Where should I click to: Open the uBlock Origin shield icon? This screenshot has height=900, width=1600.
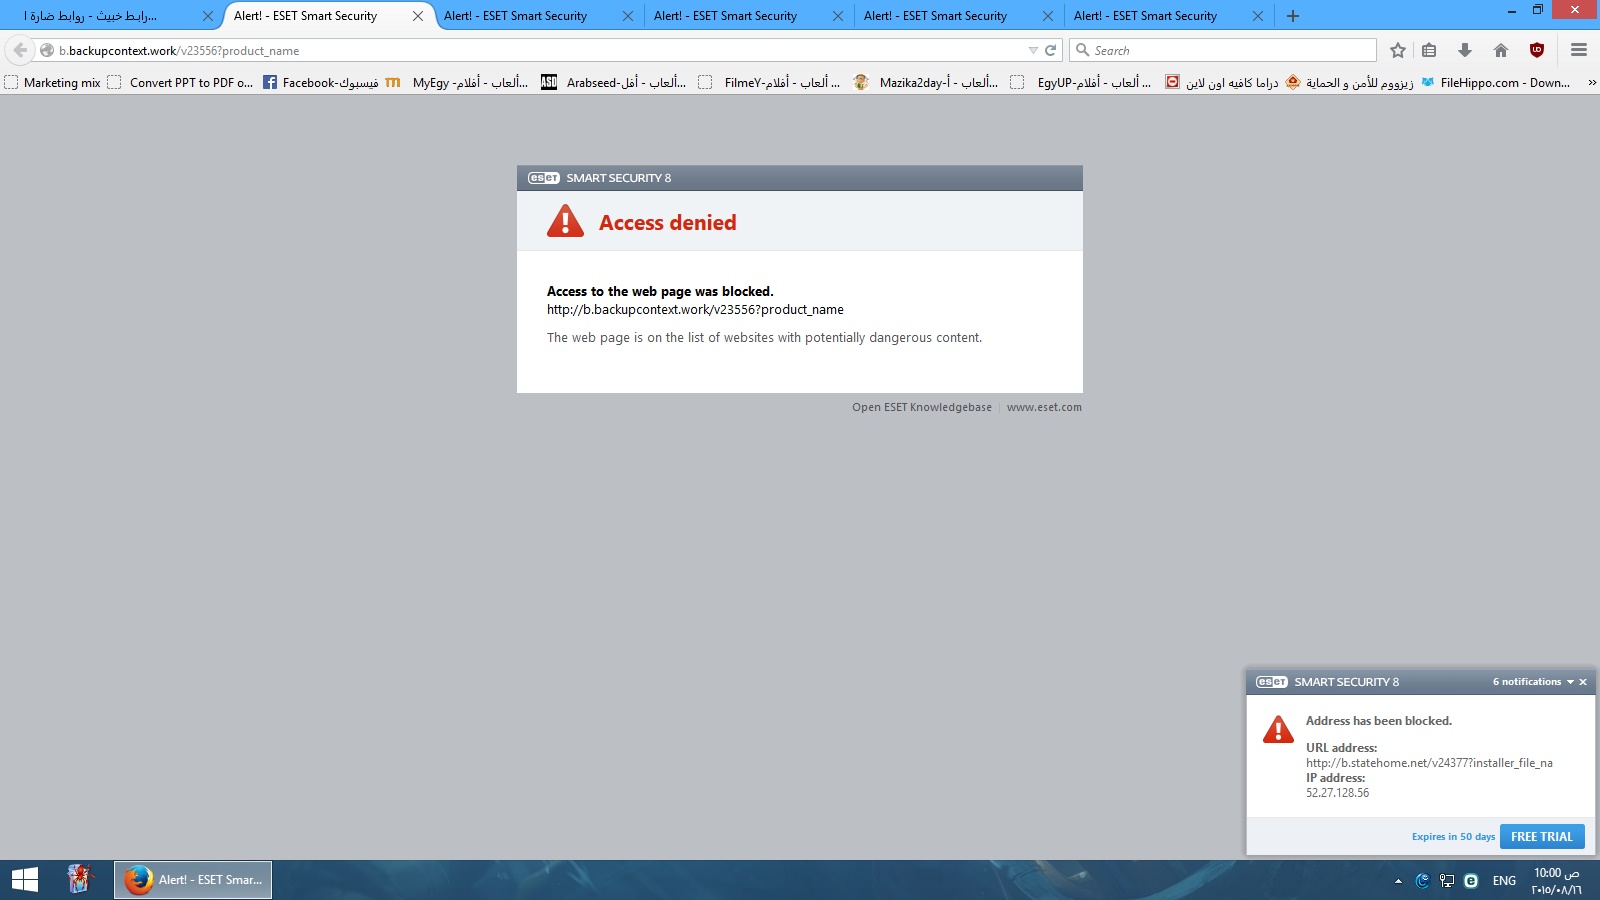(1537, 50)
